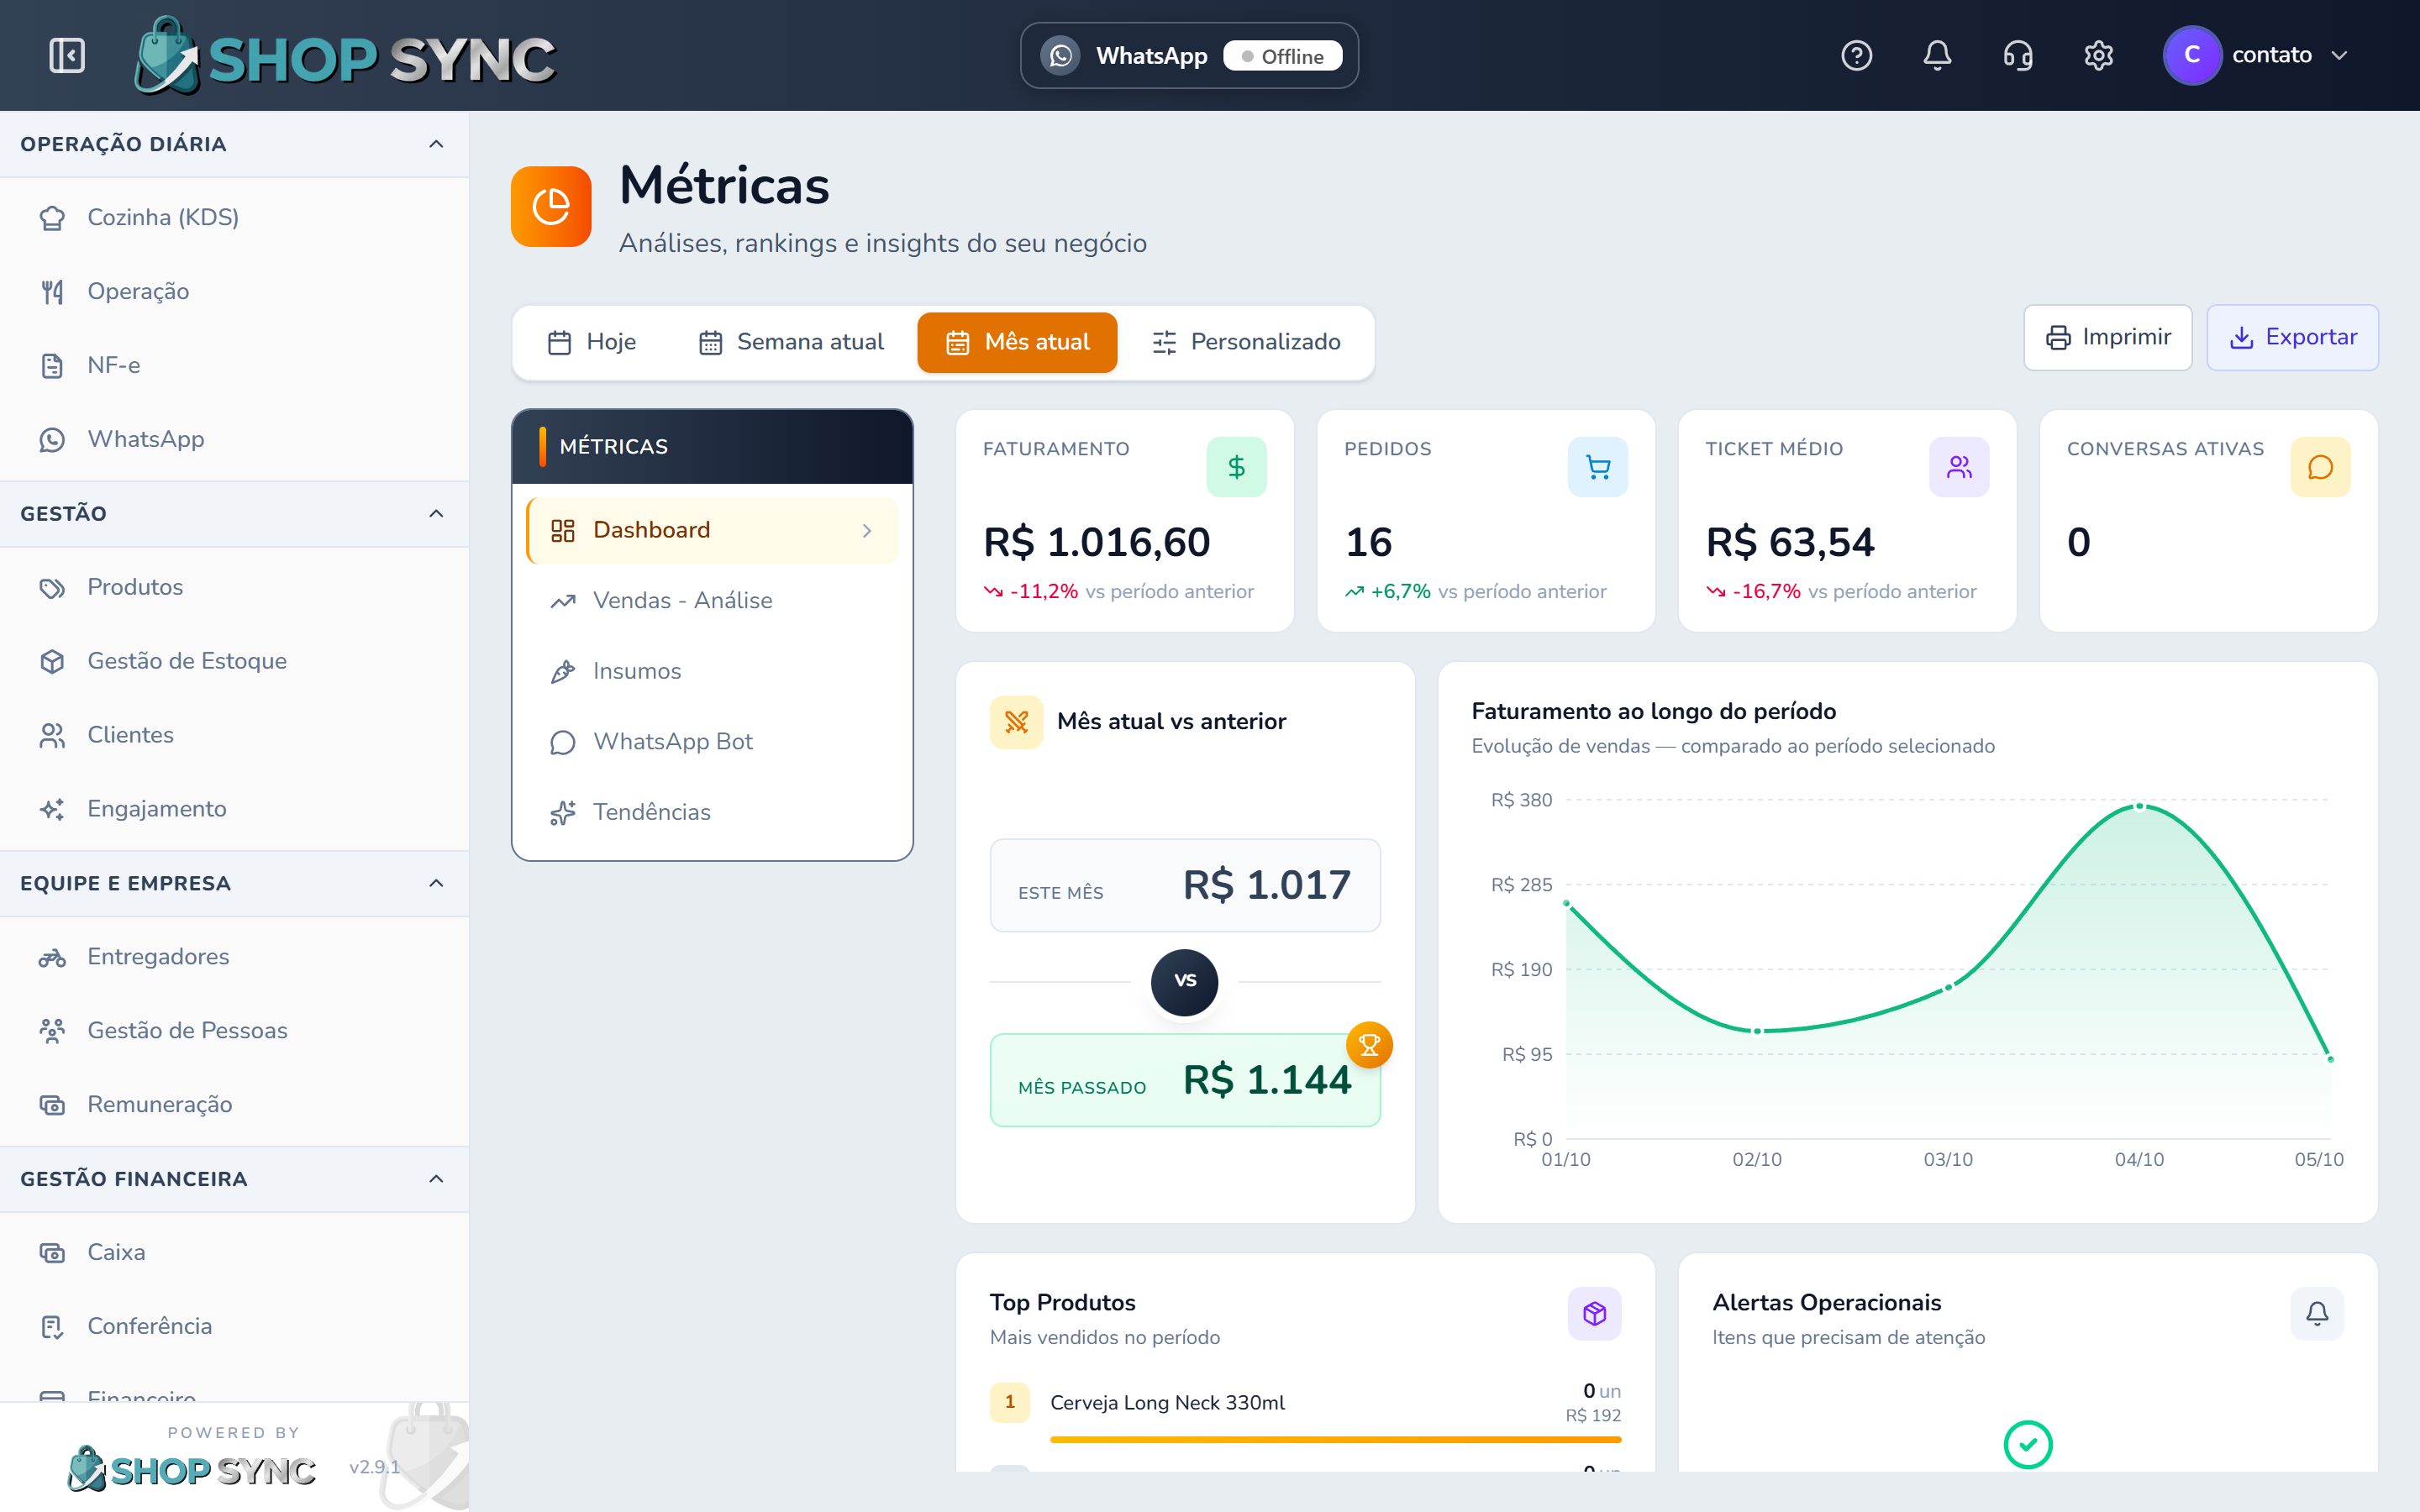Select the Hoje period tab
The image size is (2420, 1512).
coord(592,342)
